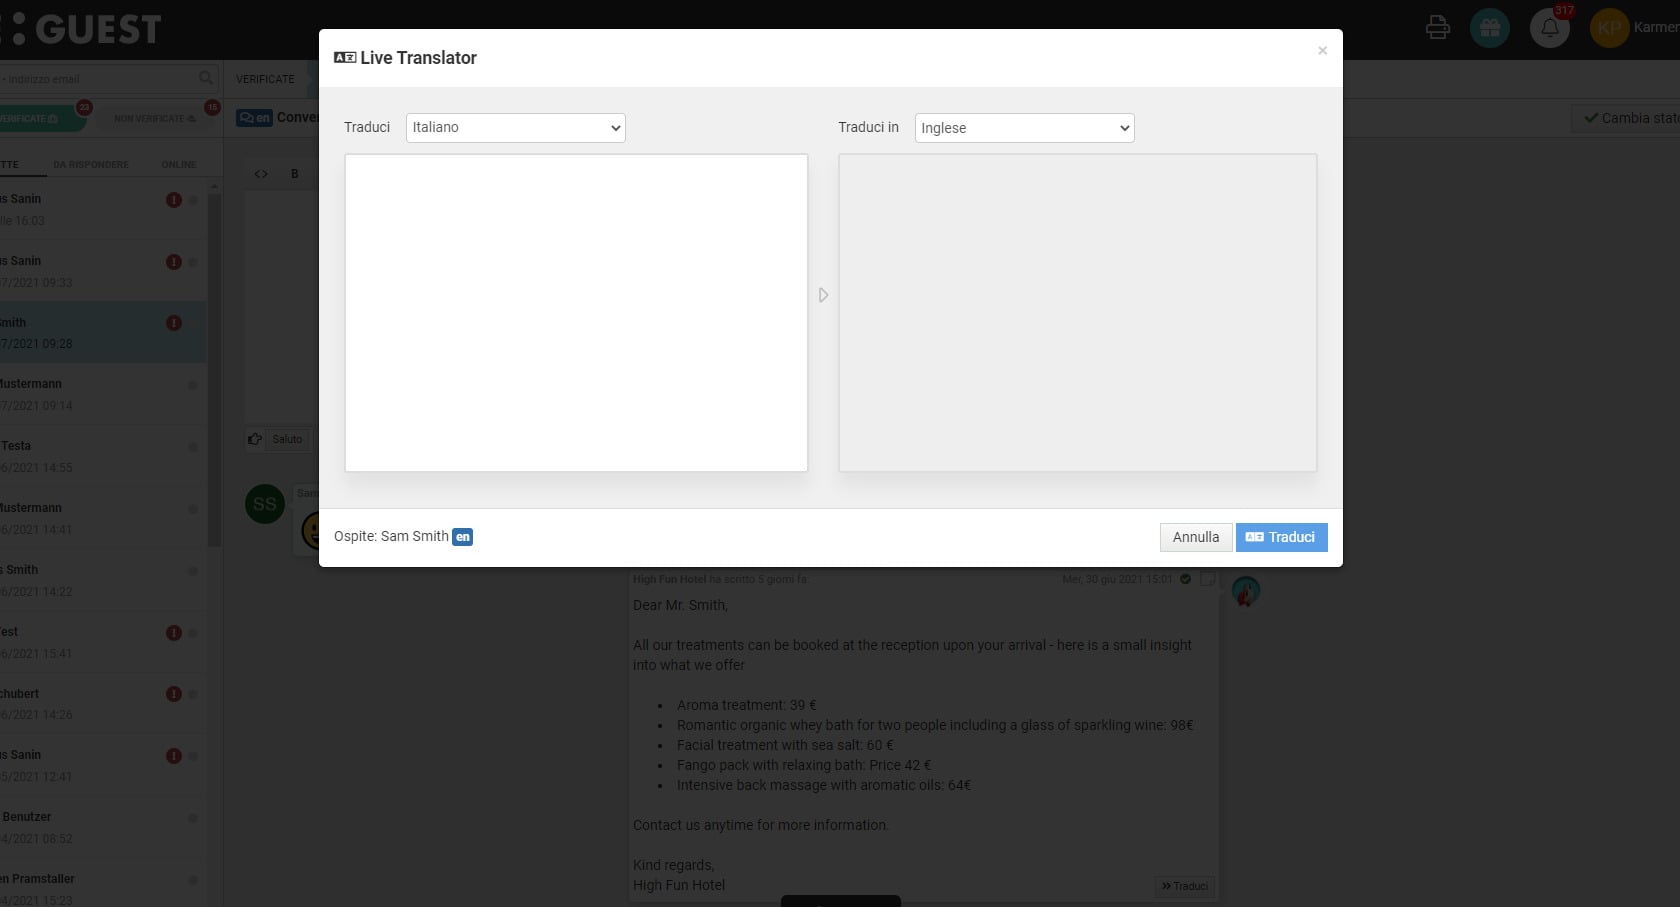This screenshot has width=1680, height=907.
Task: Click the Annulla button
Action: 1195,537
